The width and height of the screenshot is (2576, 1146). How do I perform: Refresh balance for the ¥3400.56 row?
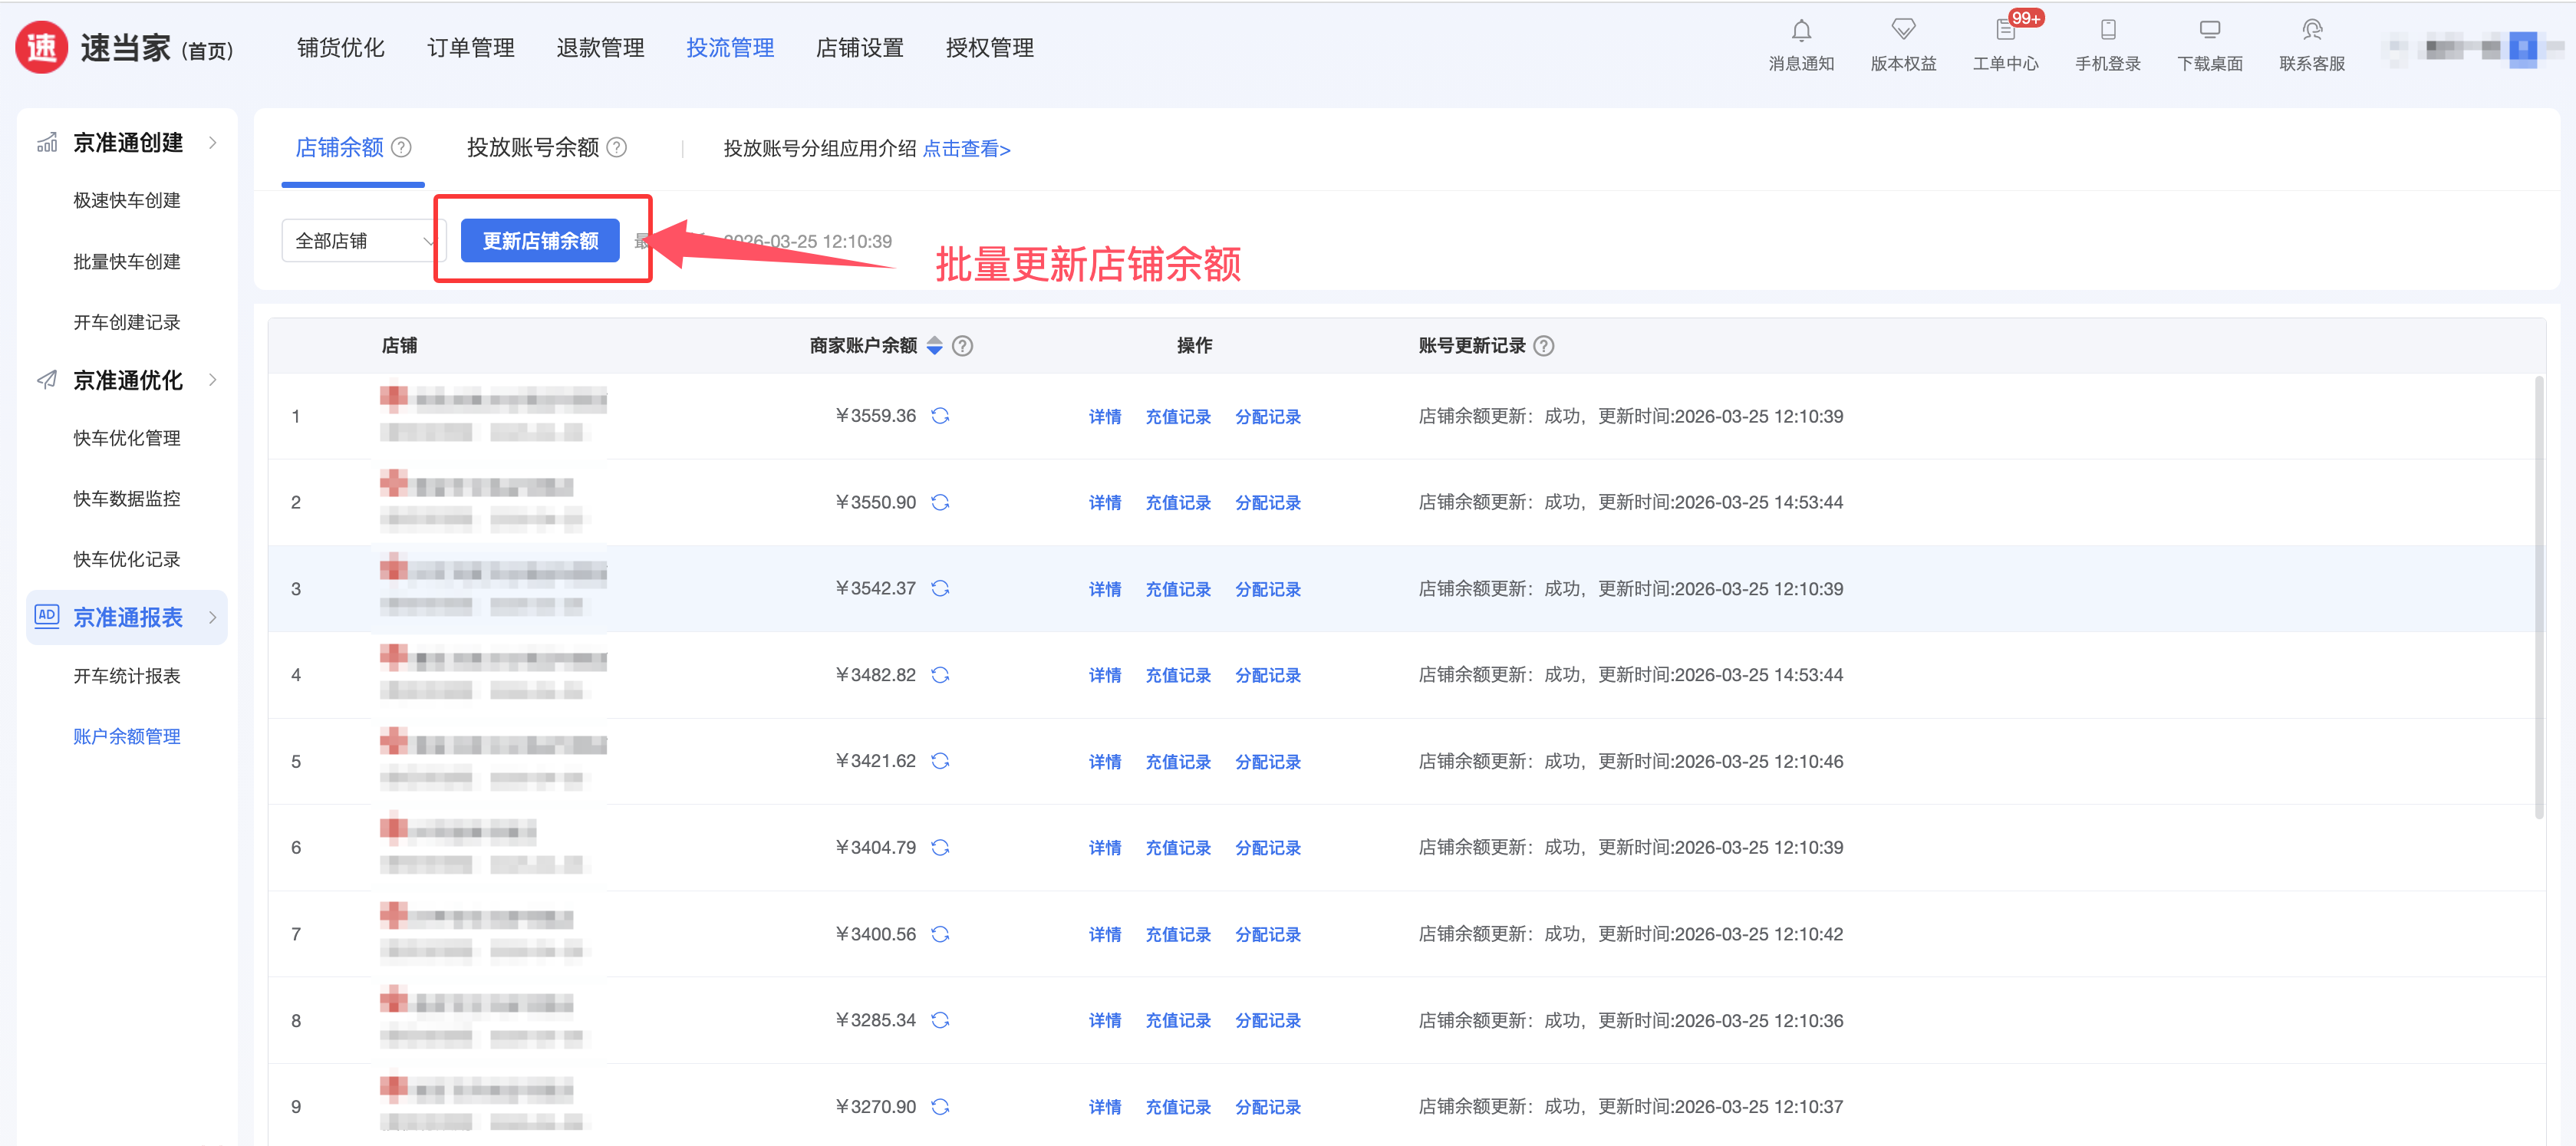coord(940,934)
